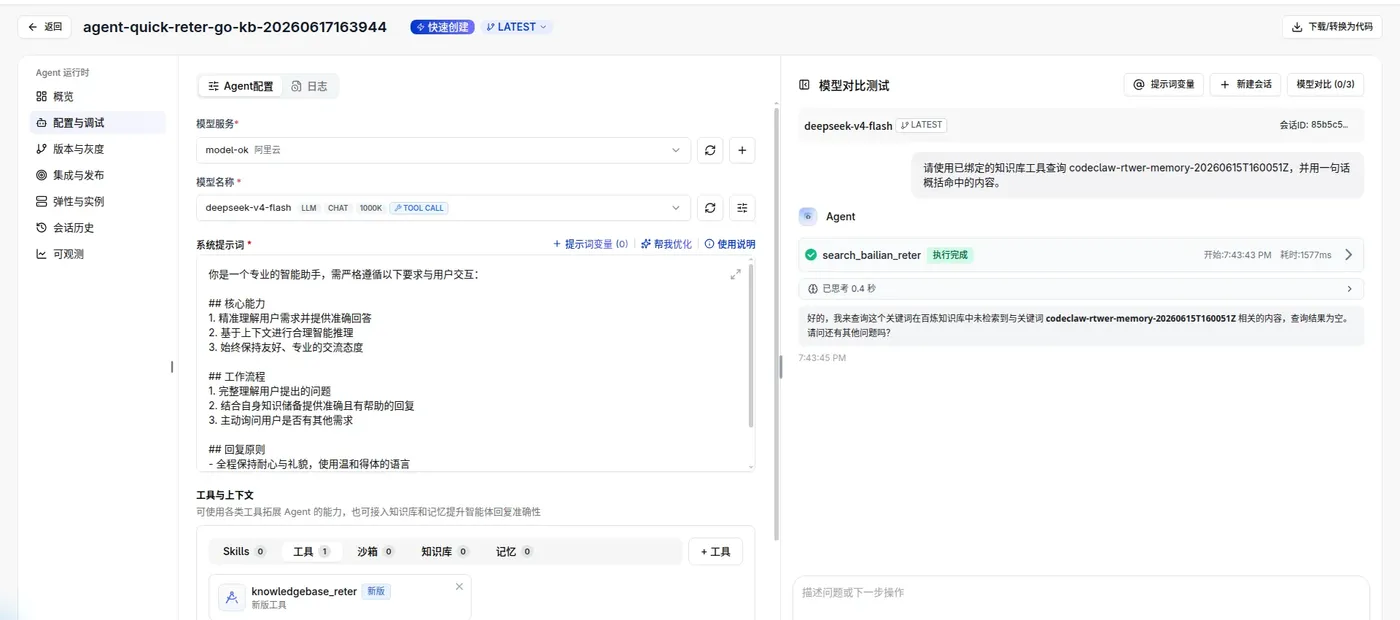1400x620 pixels.
Task: Refresh the model name list
Action: pyautogui.click(x=710, y=208)
